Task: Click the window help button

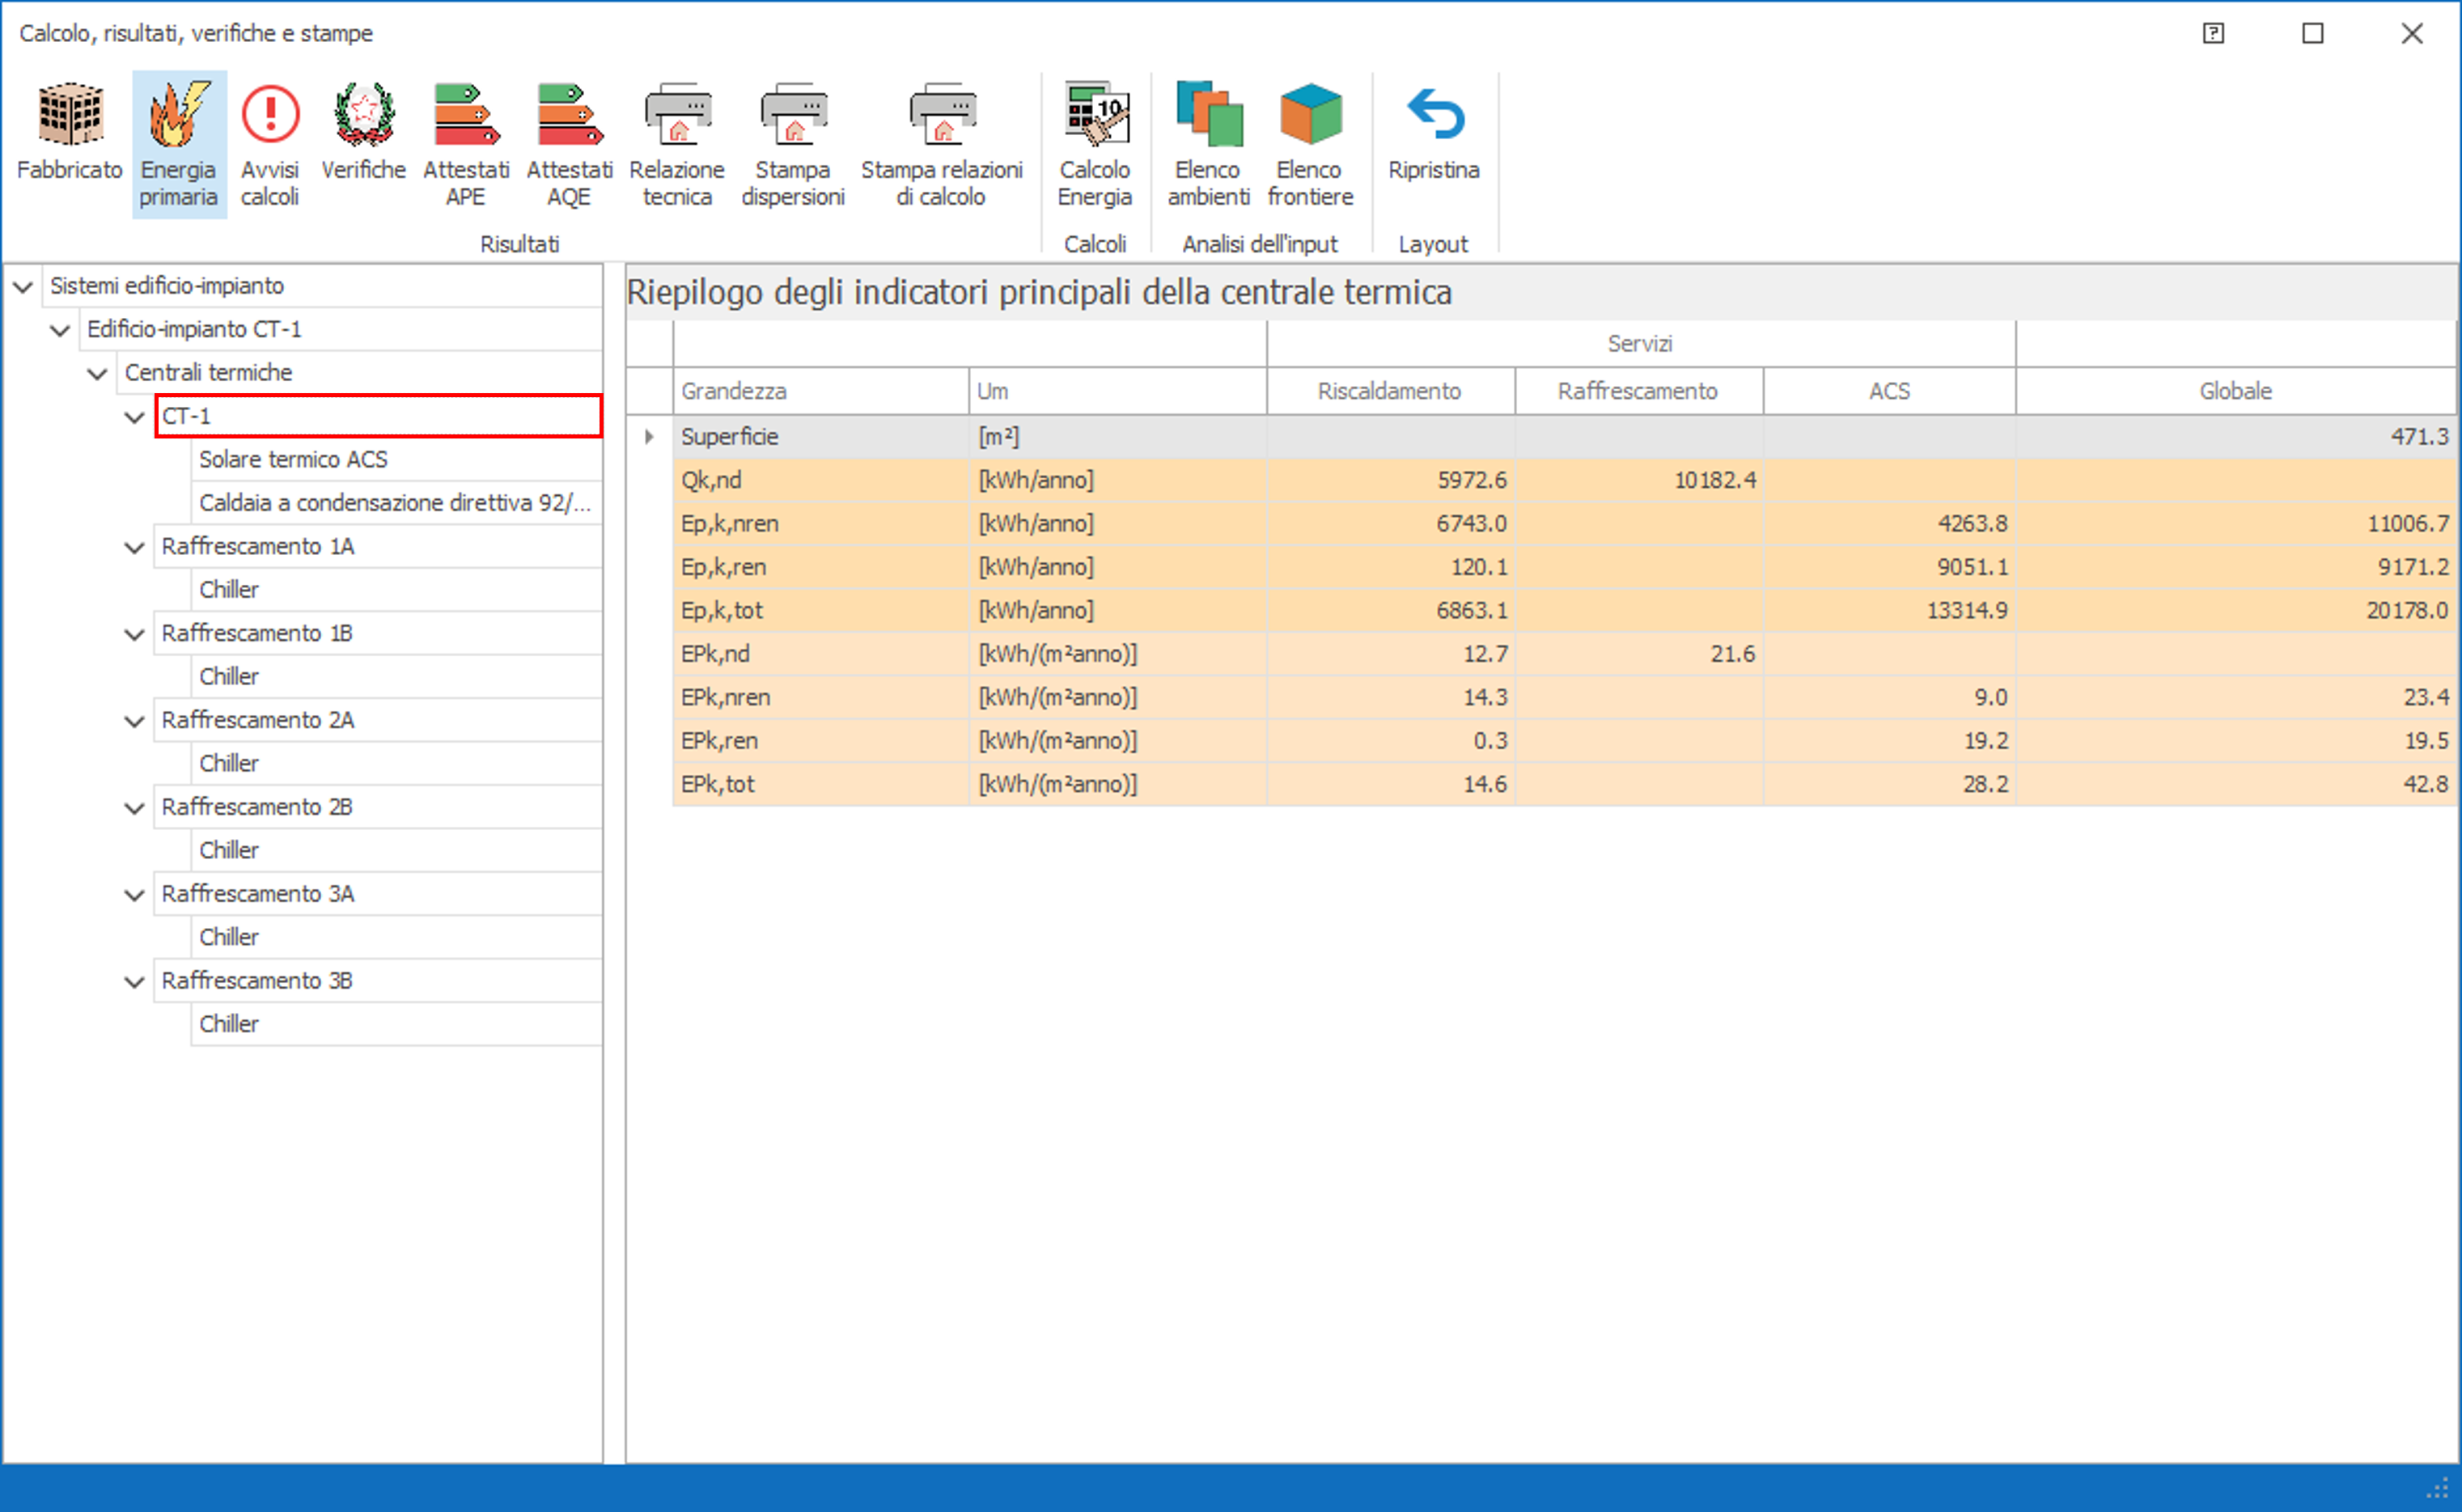Action: tap(2213, 33)
